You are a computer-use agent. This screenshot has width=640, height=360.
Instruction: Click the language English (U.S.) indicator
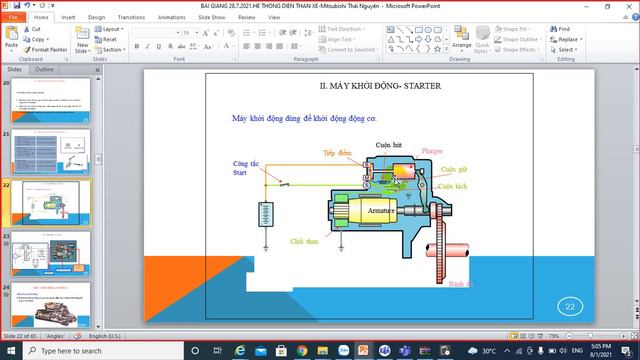pyautogui.click(x=104, y=336)
